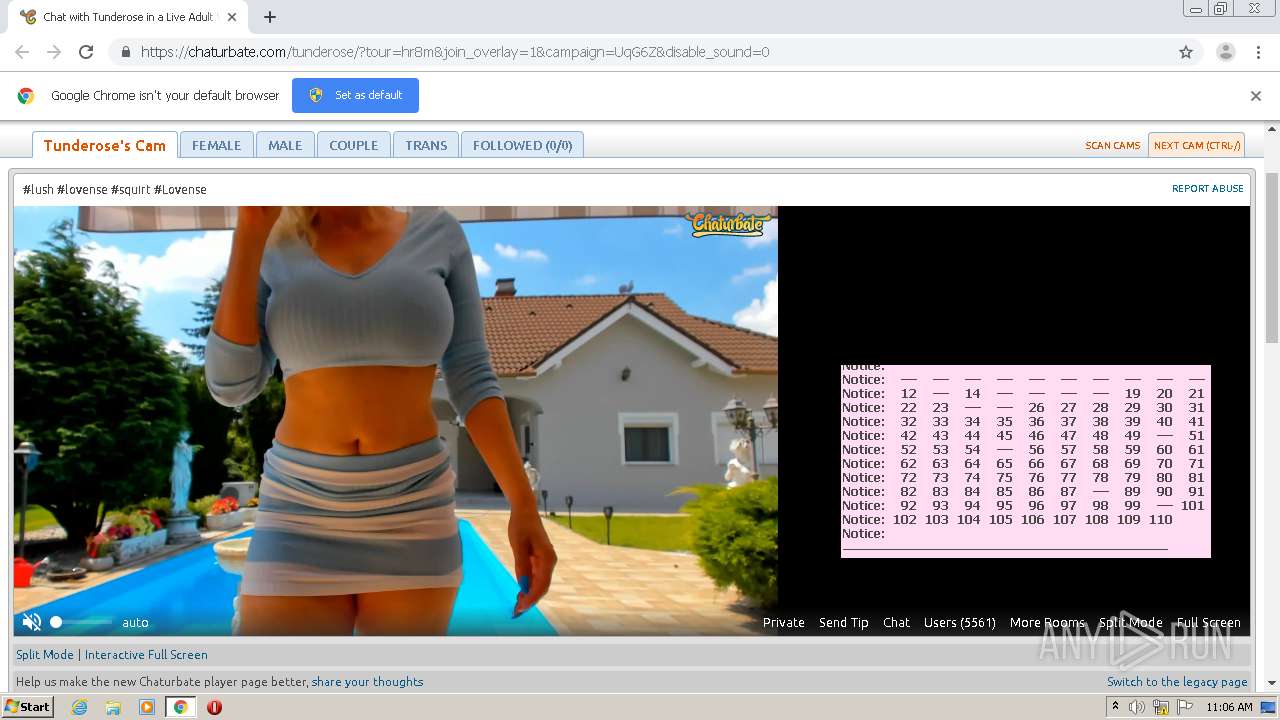
Task: Click the taskbar clock showing 11:06 AM
Action: tap(1229, 707)
